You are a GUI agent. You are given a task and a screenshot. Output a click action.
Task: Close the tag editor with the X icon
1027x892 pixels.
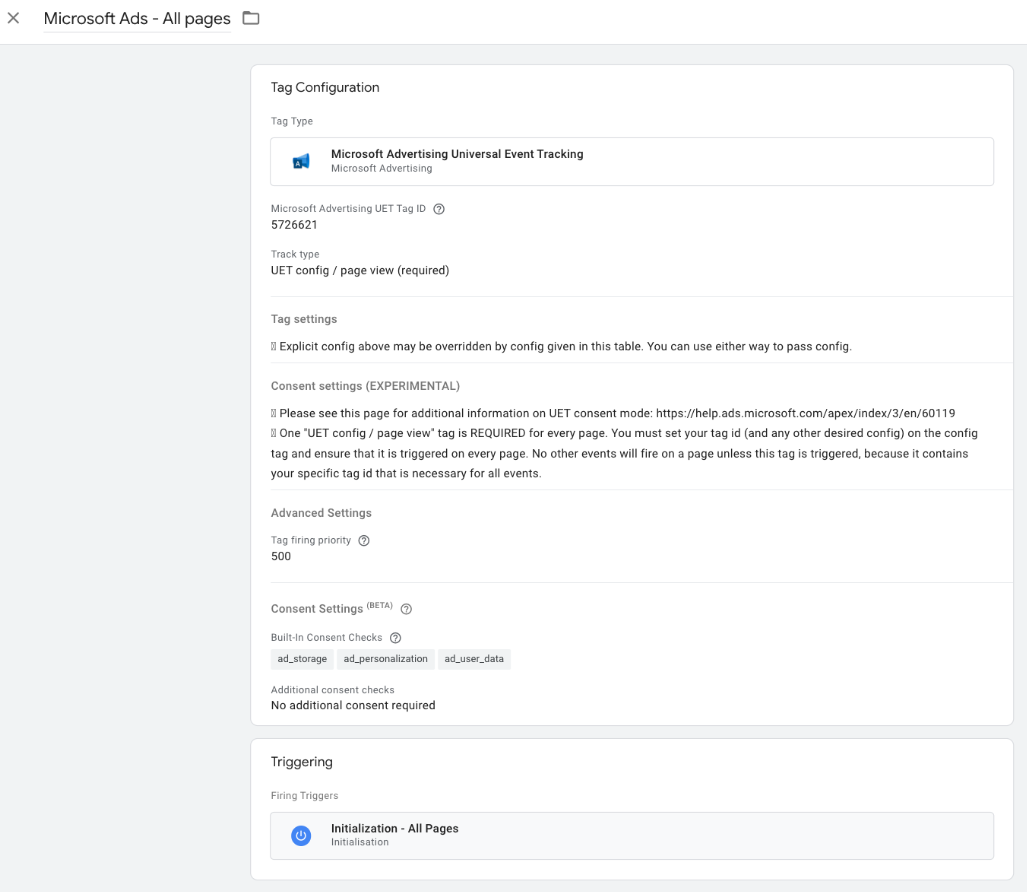pyautogui.click(x=13, y=18)
